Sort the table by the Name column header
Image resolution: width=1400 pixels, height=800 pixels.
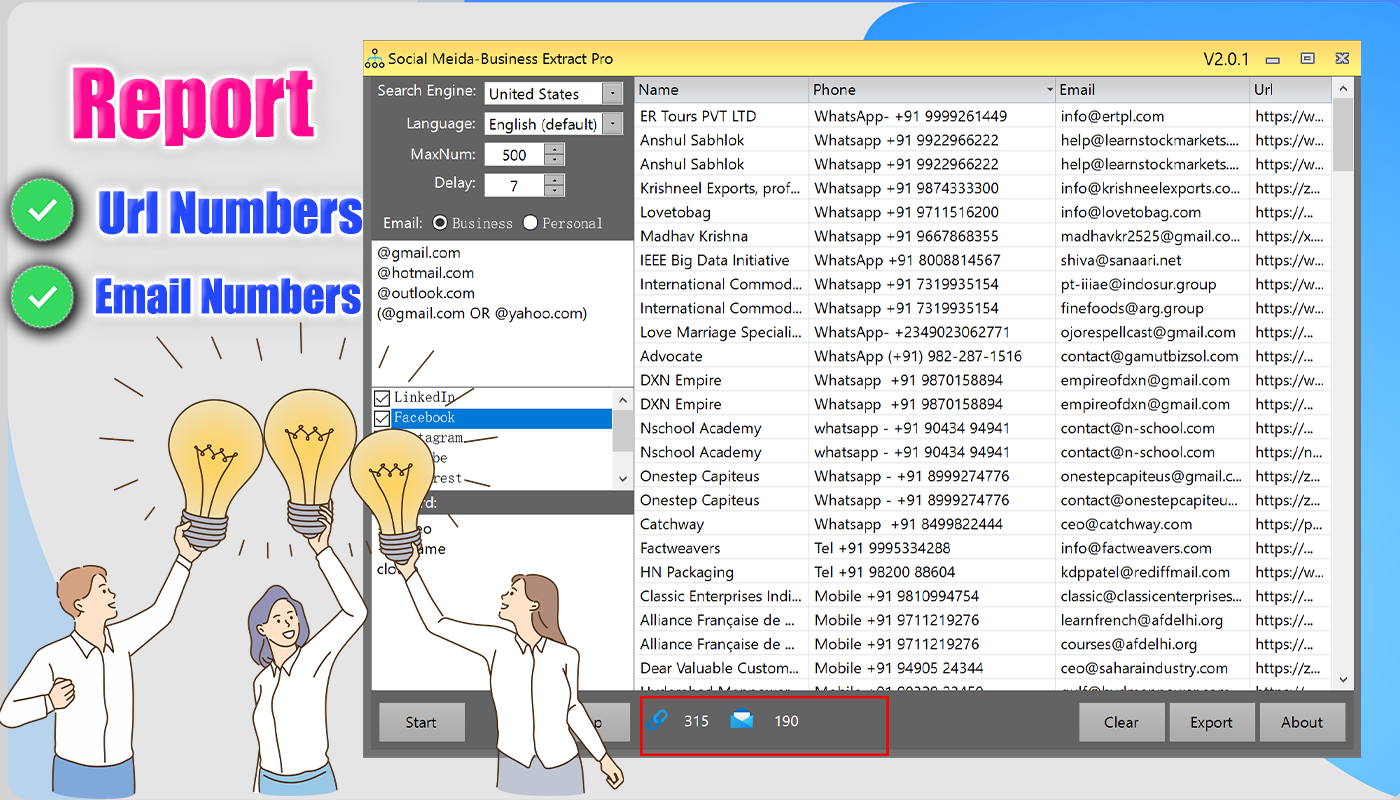coord(722,90)
